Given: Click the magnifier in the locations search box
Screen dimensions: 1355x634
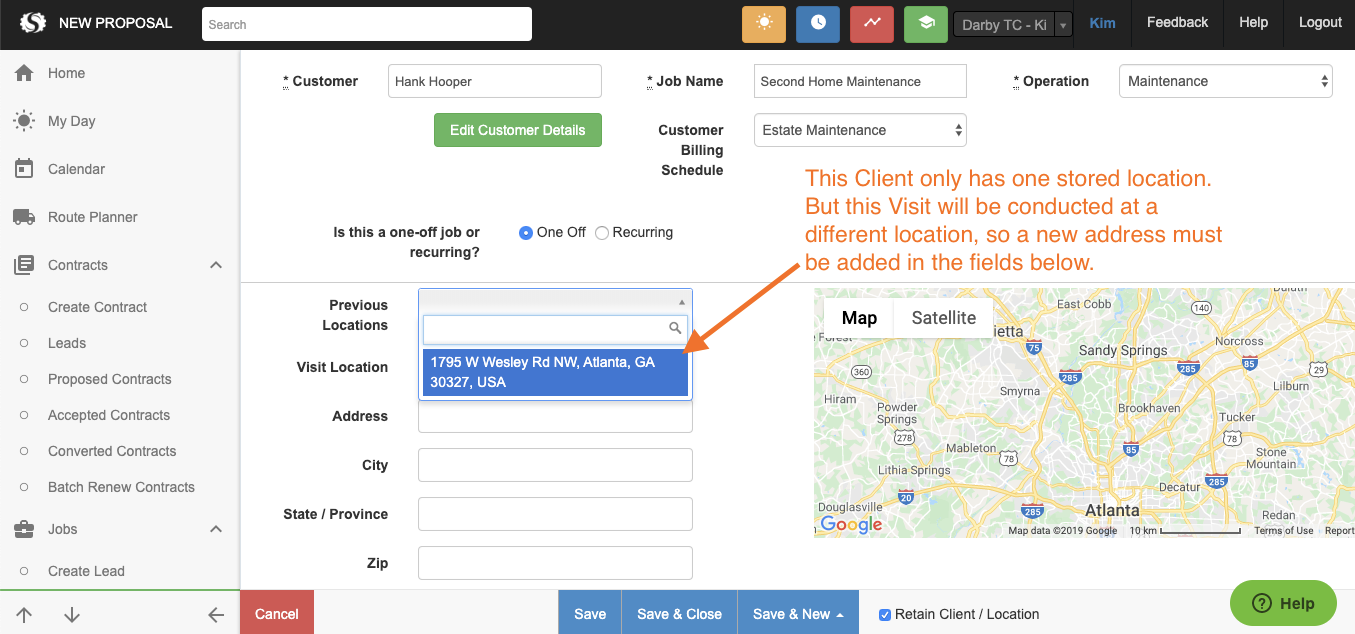Looking at the screenshot, I should coord(675,327).
